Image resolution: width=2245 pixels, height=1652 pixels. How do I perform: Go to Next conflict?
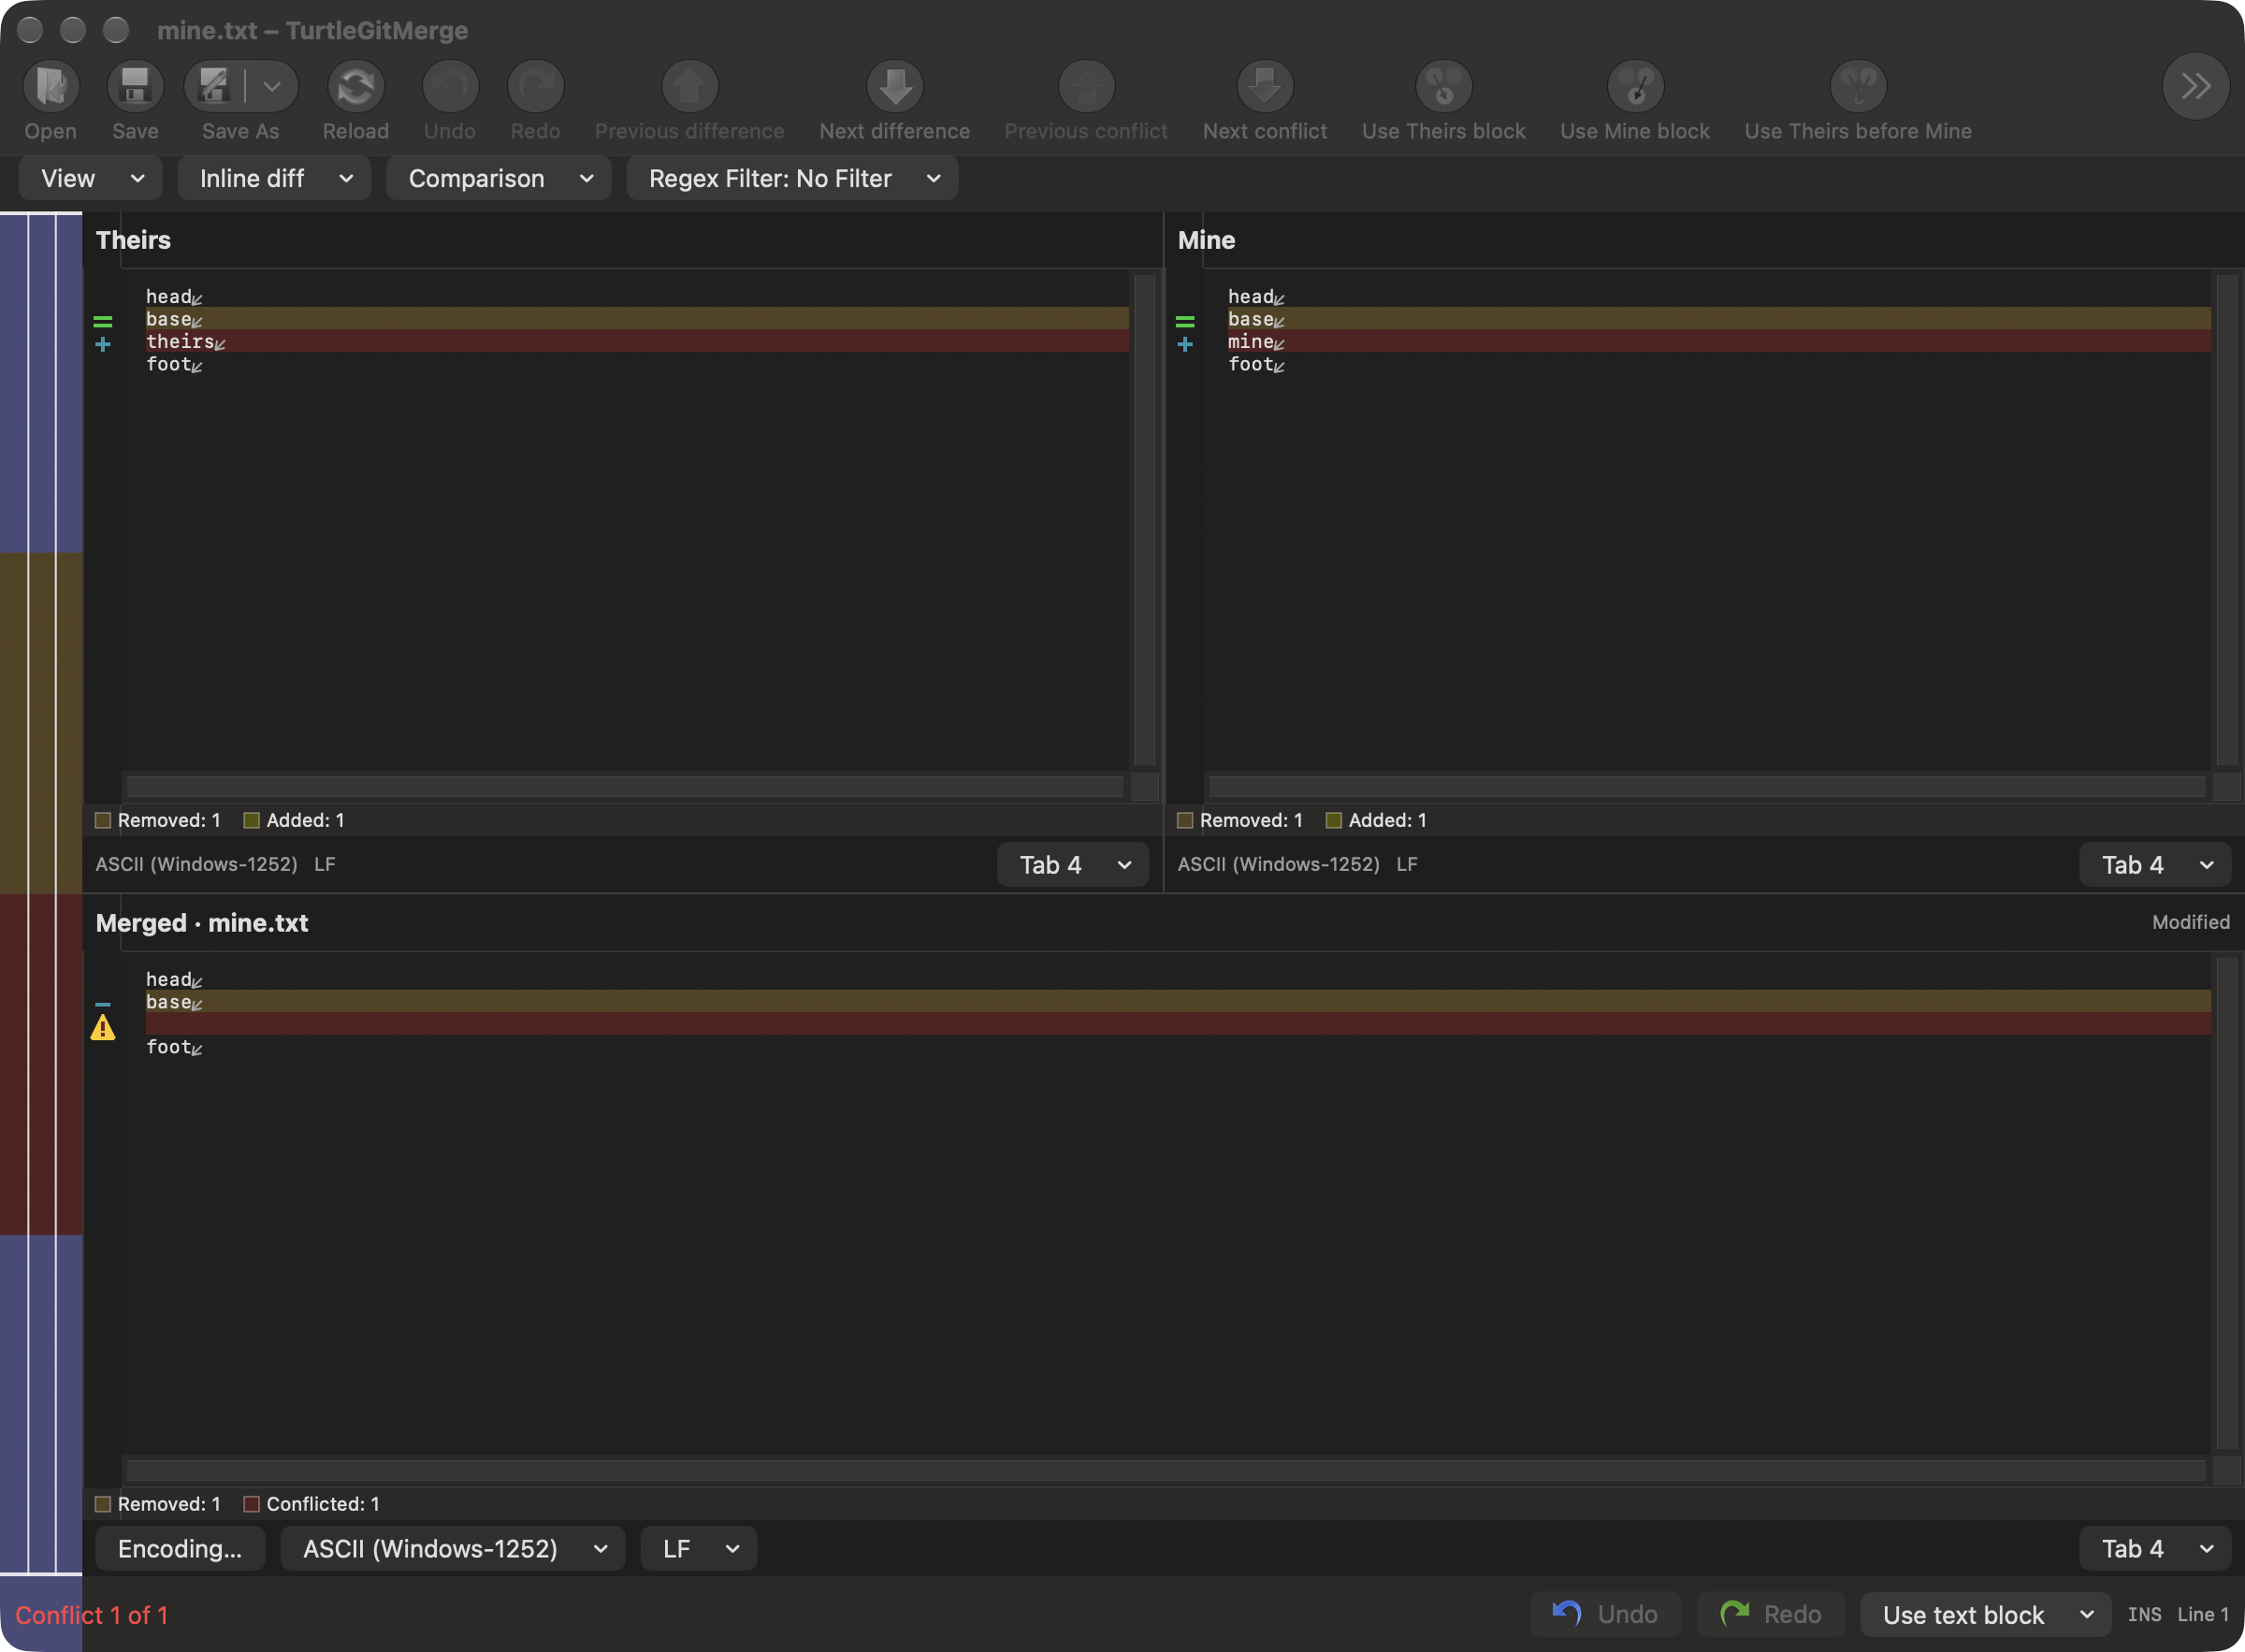[x=1265, y=87]
